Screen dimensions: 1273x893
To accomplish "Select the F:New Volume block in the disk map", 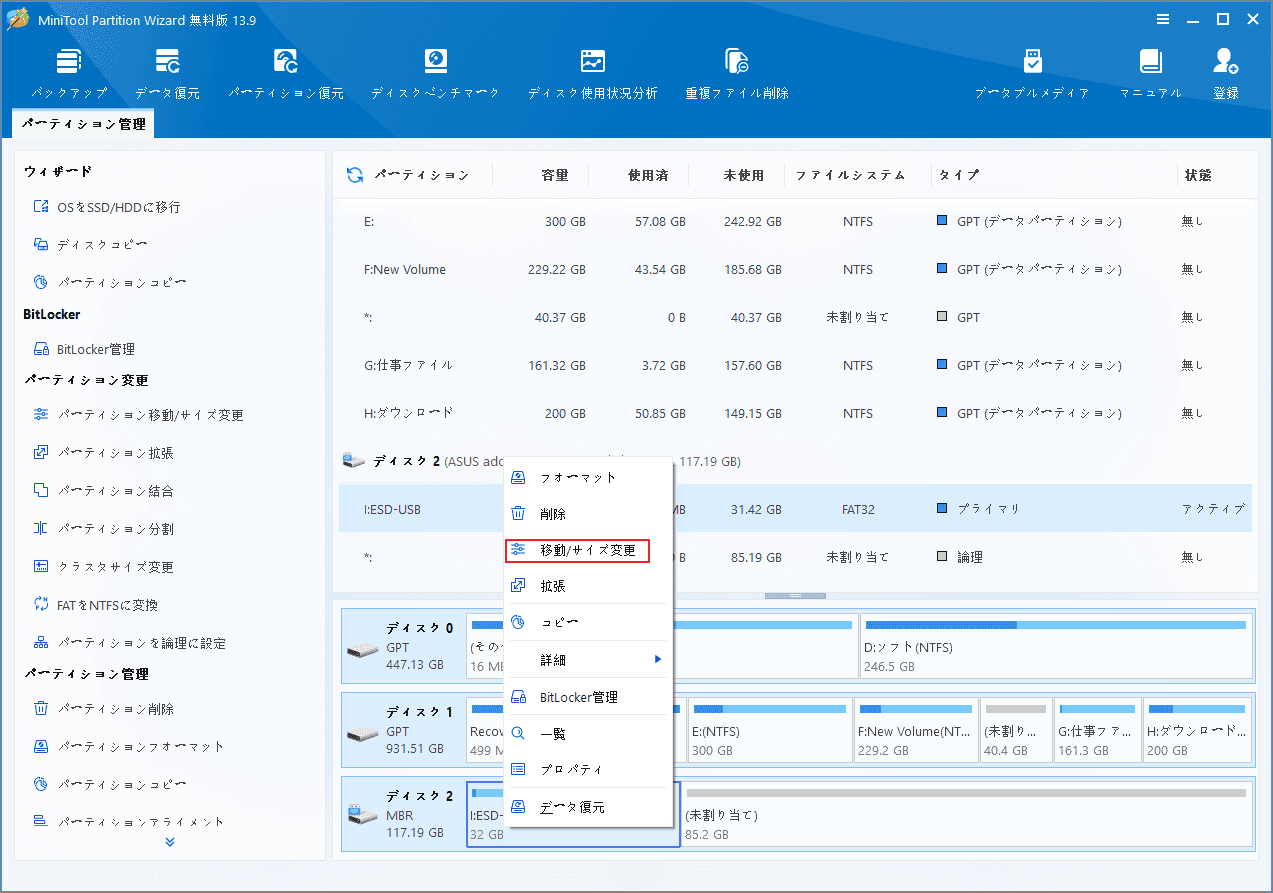I will 915,731.
